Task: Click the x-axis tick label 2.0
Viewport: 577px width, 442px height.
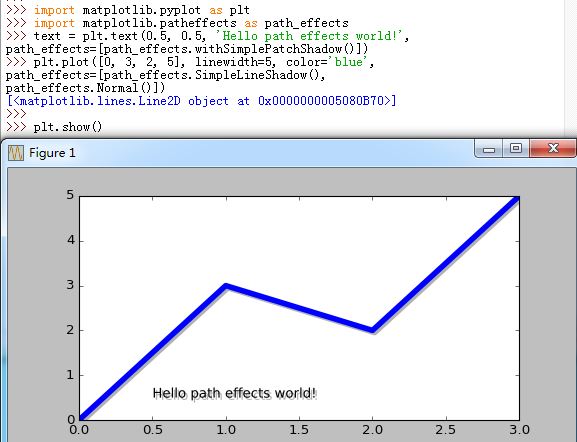Action: coord(373,430)
